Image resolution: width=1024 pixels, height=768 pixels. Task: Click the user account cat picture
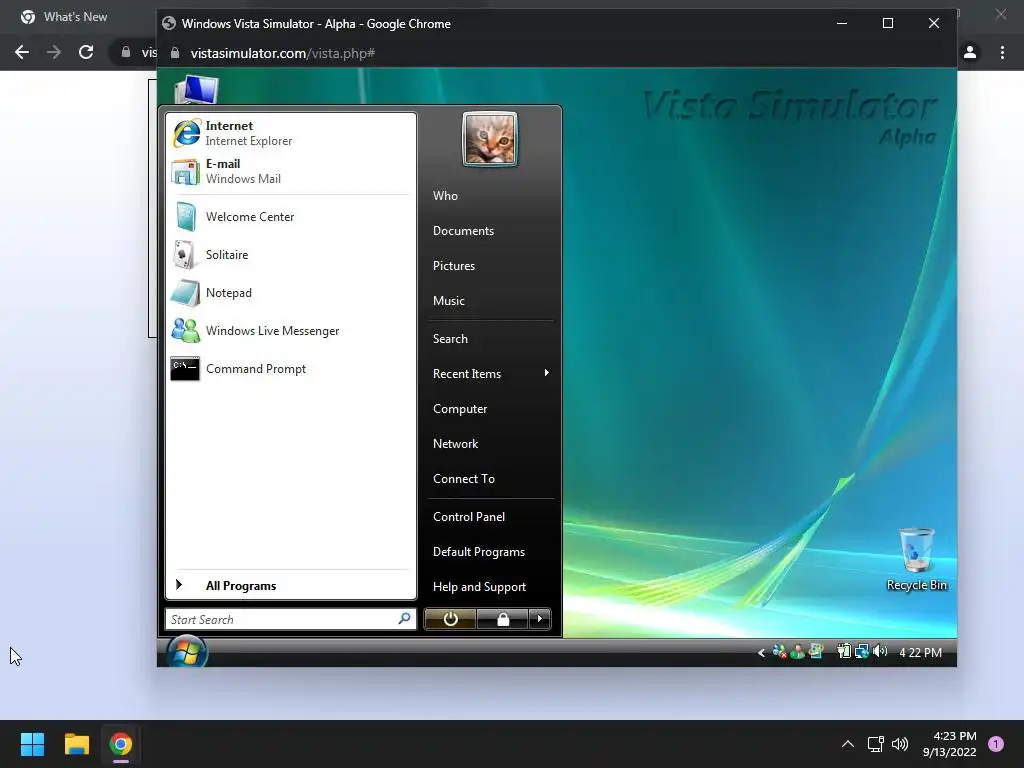pos(490,139)
